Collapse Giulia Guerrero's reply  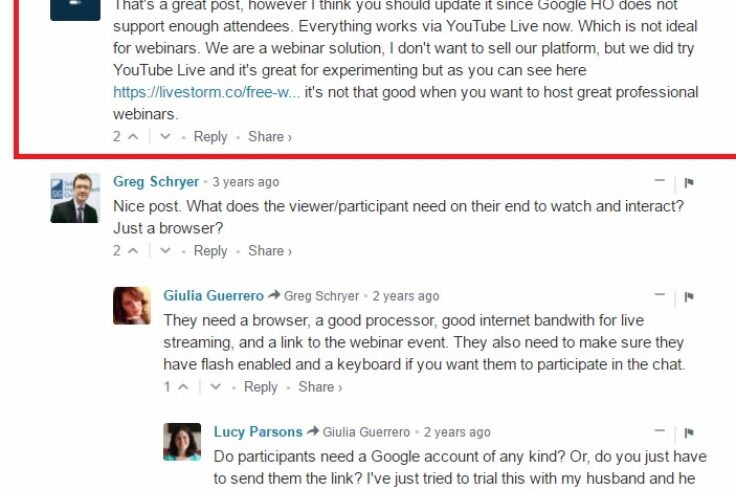point(659,296)
